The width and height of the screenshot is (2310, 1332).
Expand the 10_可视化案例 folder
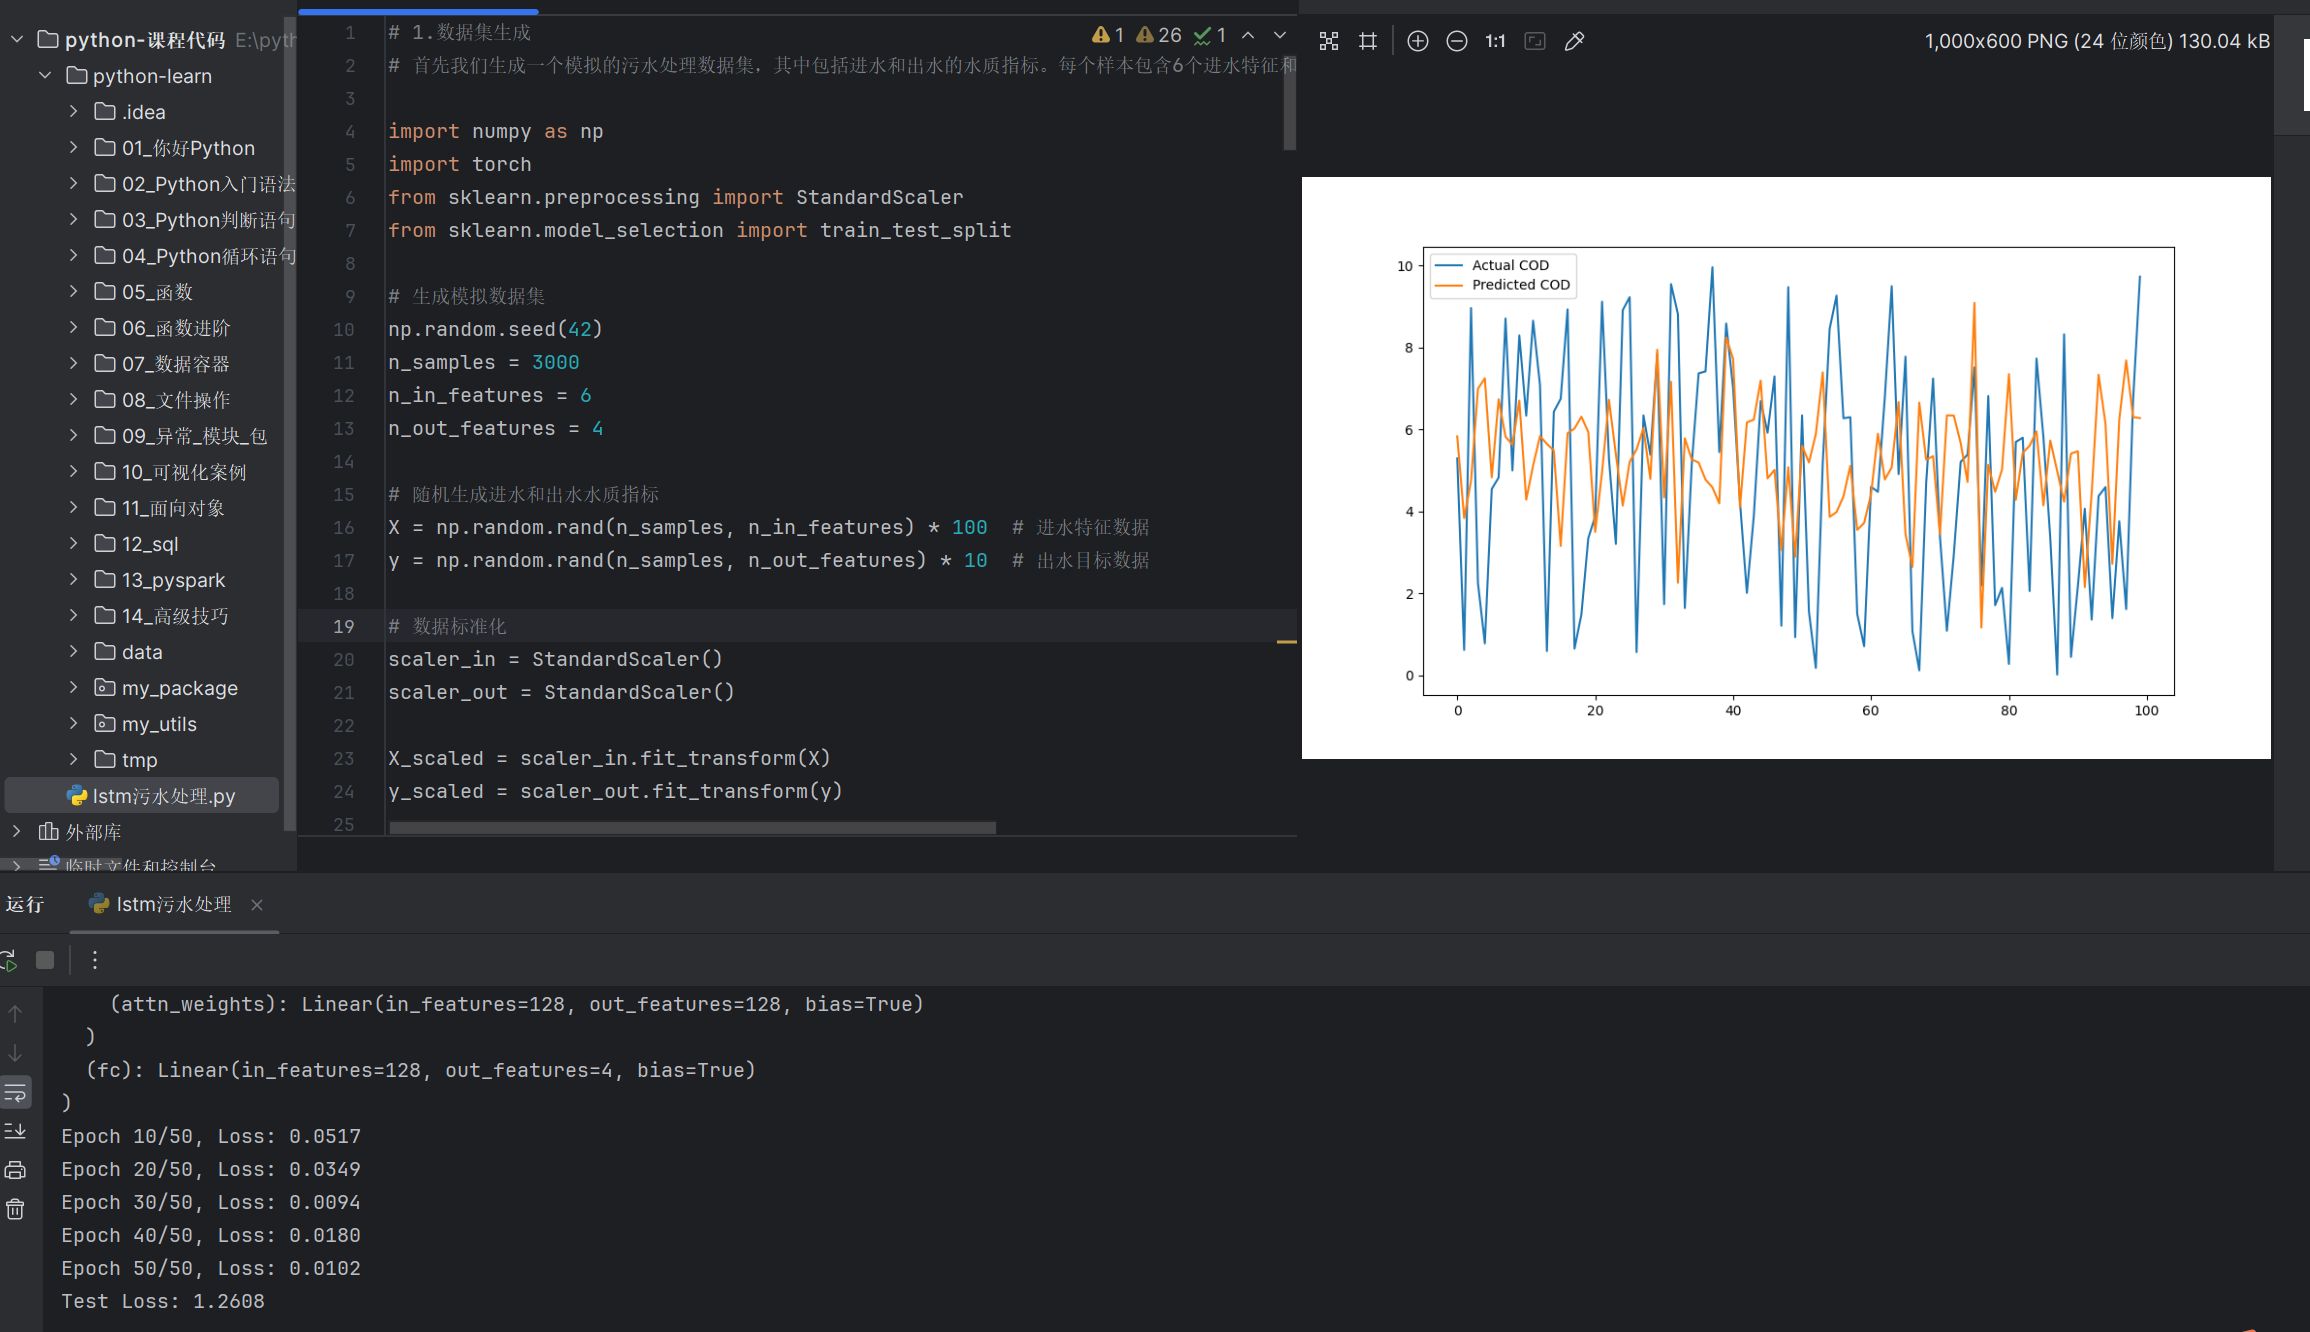pyautogui.click(x=73, y=471)
